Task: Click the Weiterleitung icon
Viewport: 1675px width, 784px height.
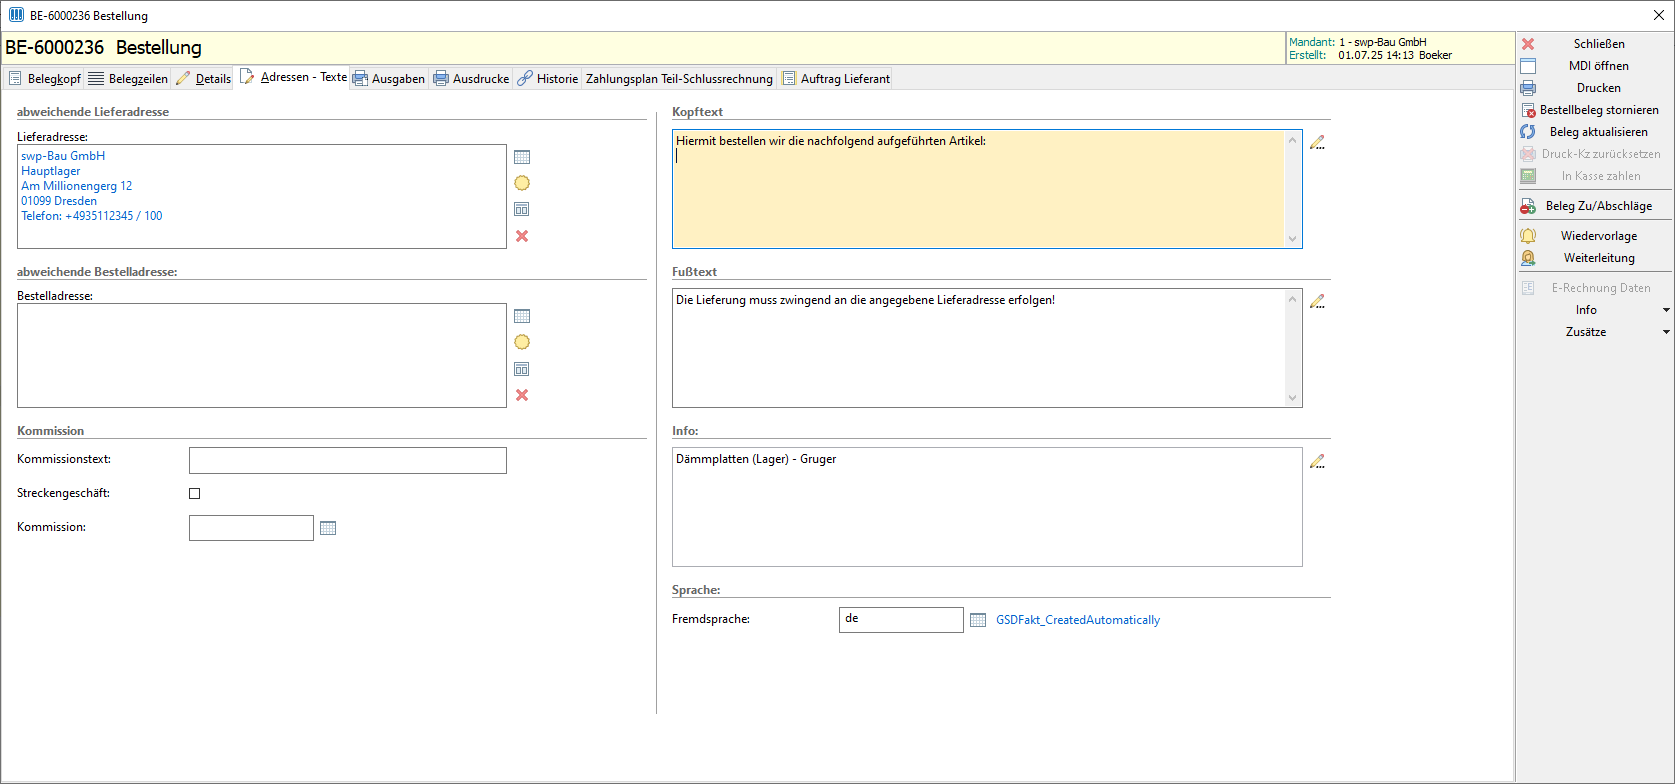Action: (1528, 258)
